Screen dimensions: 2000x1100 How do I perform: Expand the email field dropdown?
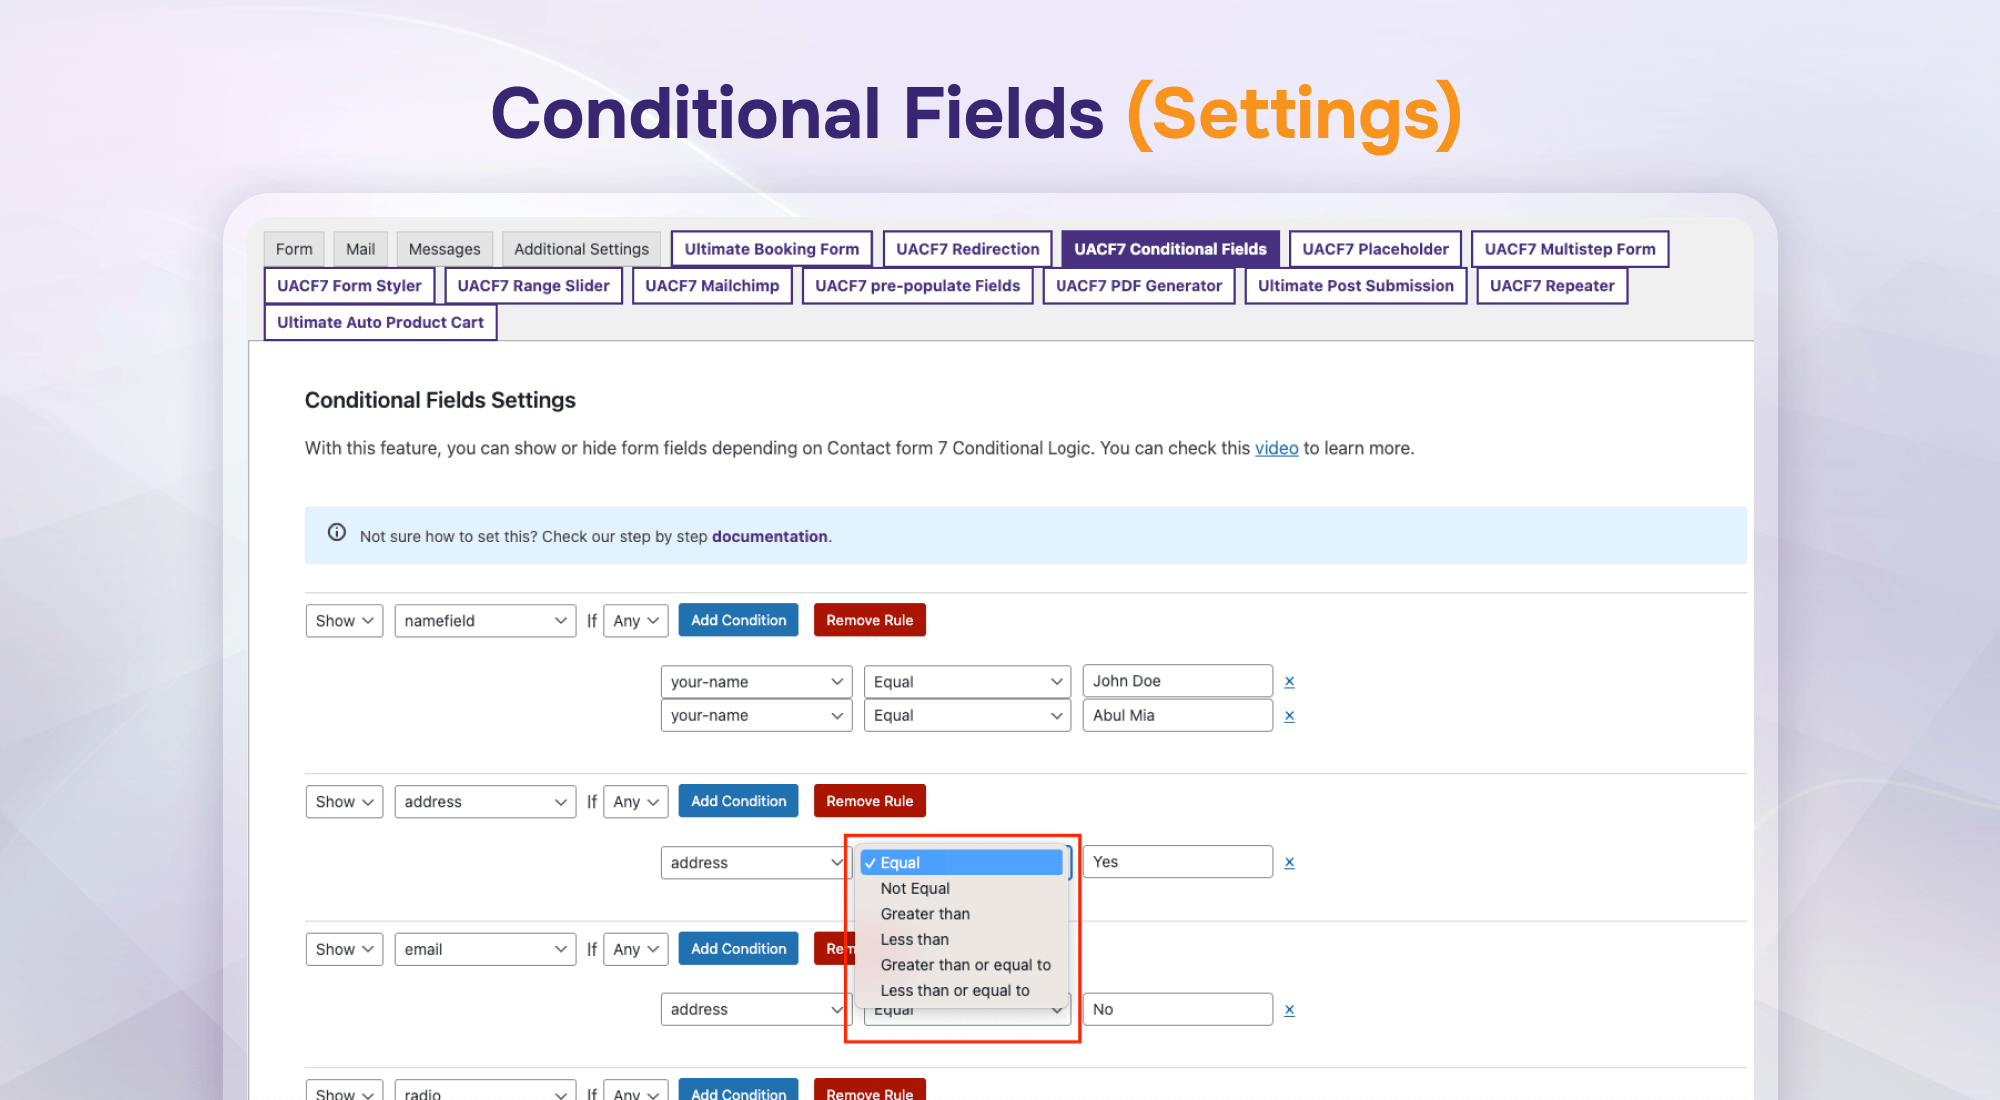coord(485,949)
